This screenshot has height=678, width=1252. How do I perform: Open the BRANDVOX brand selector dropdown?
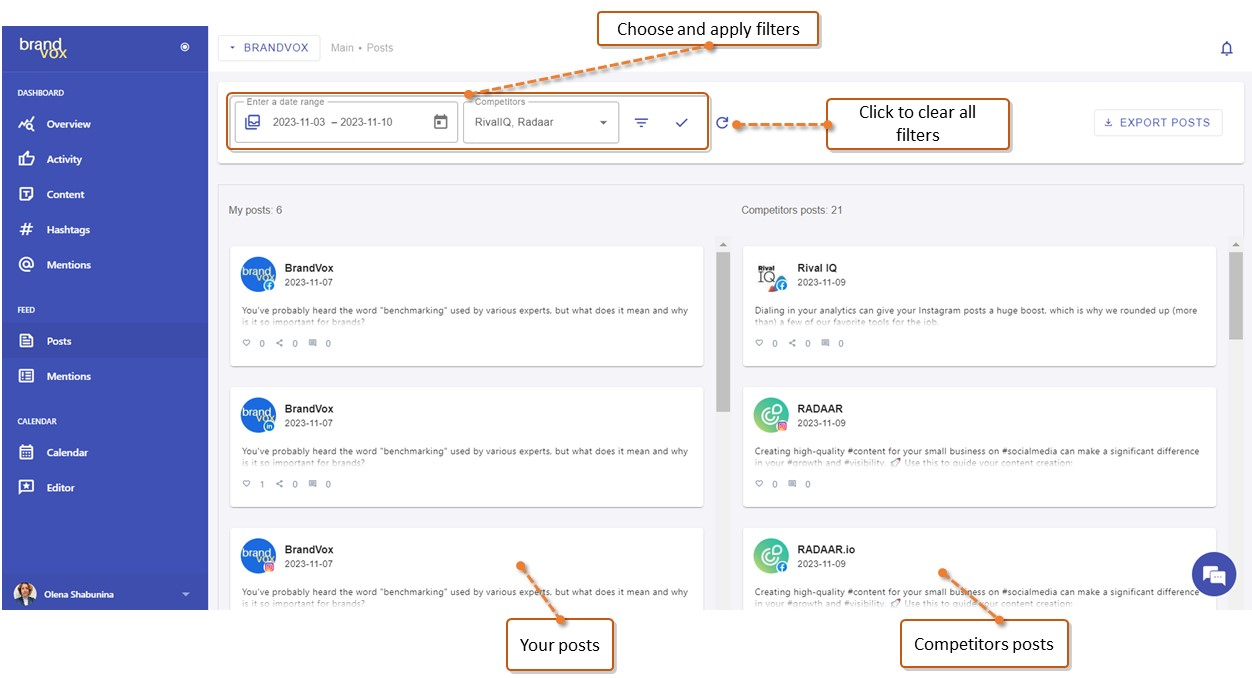point(269,47)
